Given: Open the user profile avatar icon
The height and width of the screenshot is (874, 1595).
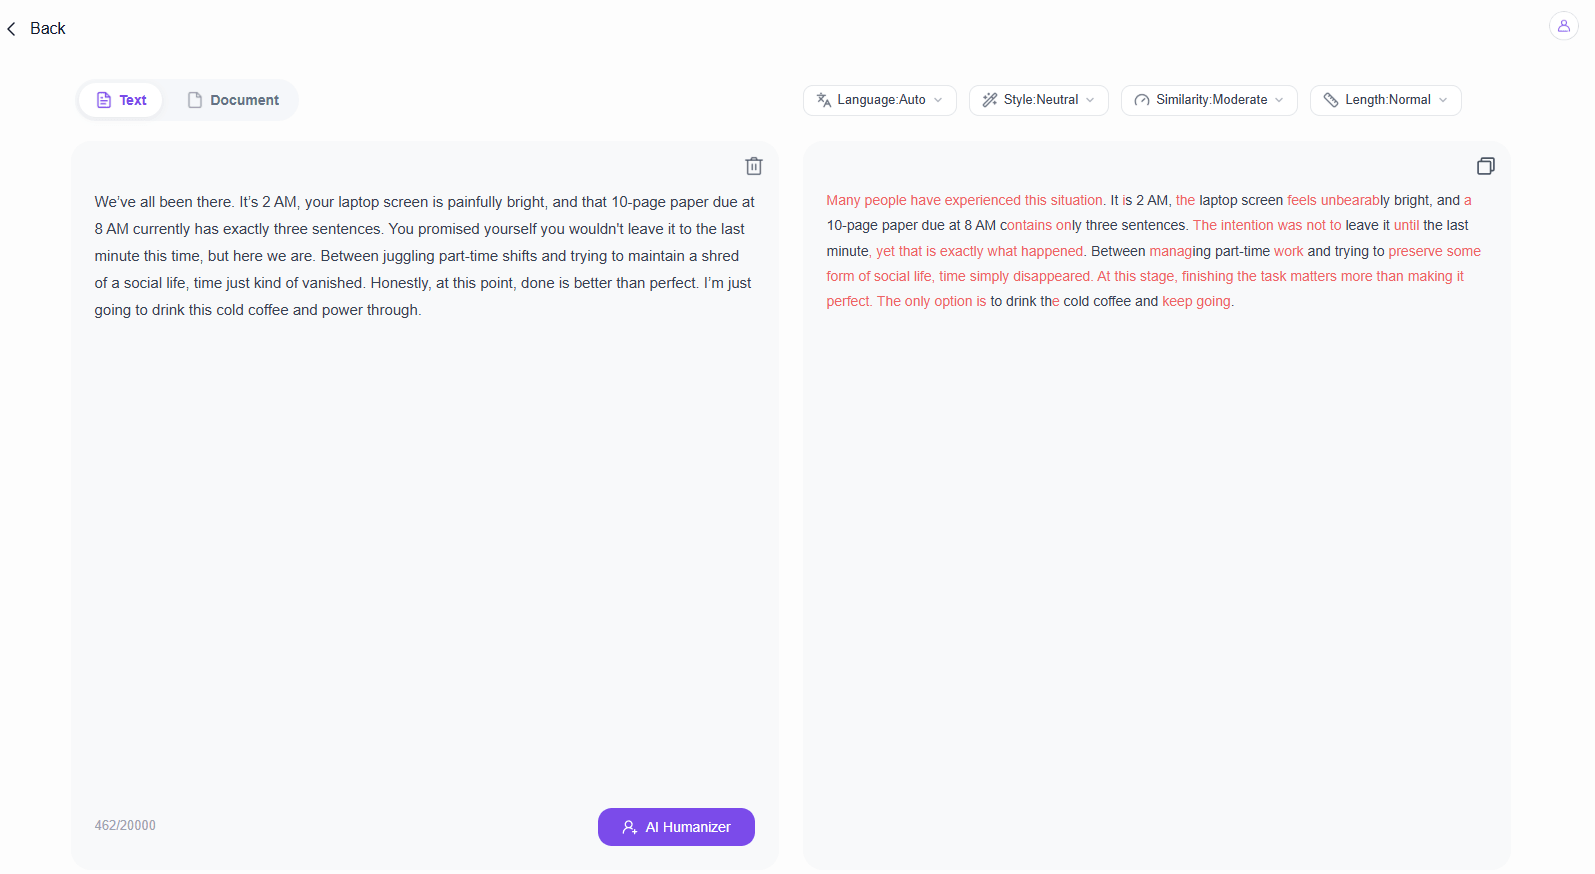Looking at the screenshot, I should click(1564, 26).
